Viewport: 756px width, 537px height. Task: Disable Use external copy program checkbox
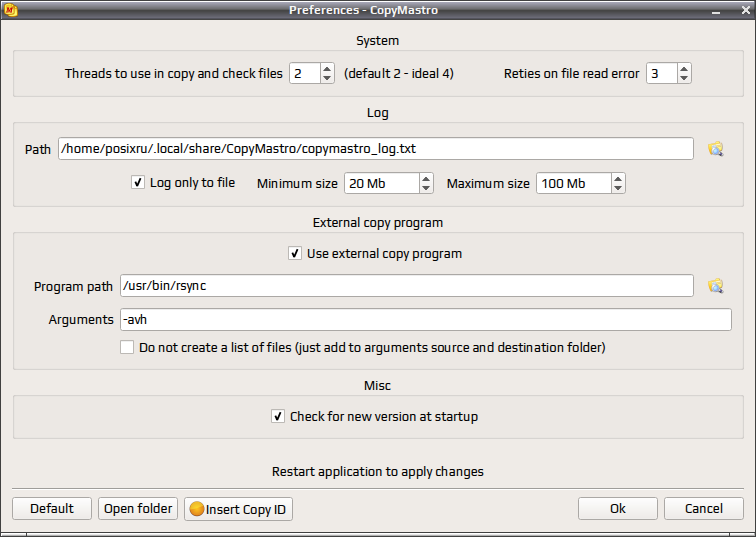point(295,253)
